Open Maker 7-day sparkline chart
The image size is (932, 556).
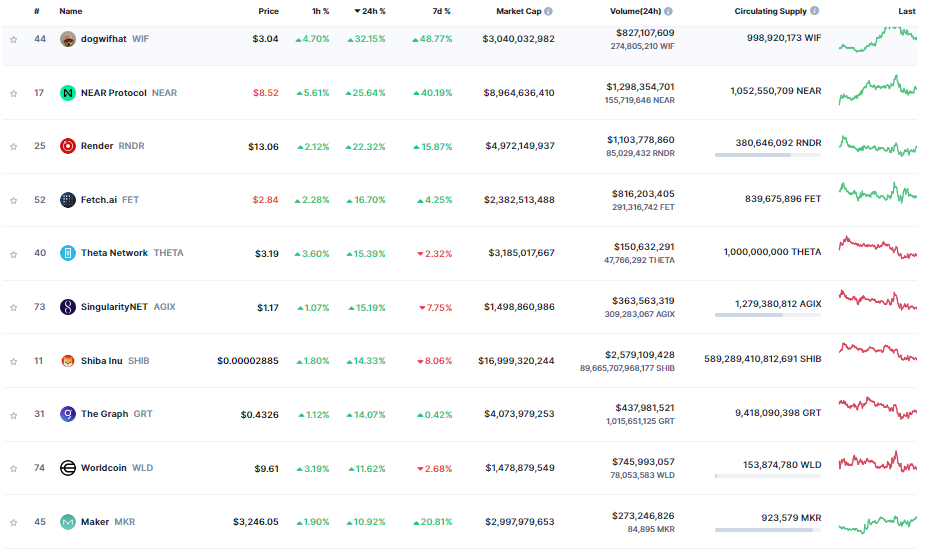(877, 523)
